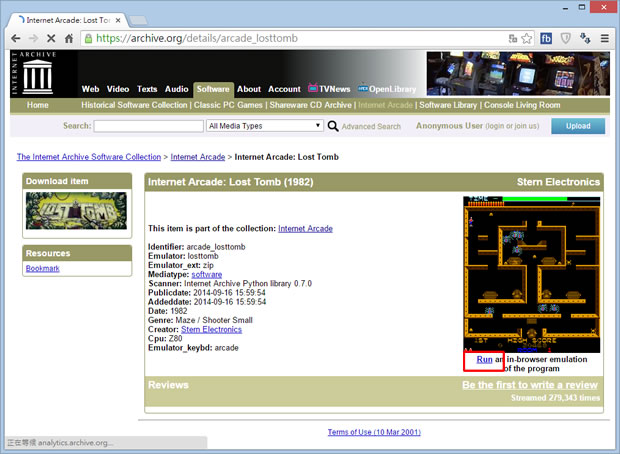
Task: Open the Web section
Action: 90,89
